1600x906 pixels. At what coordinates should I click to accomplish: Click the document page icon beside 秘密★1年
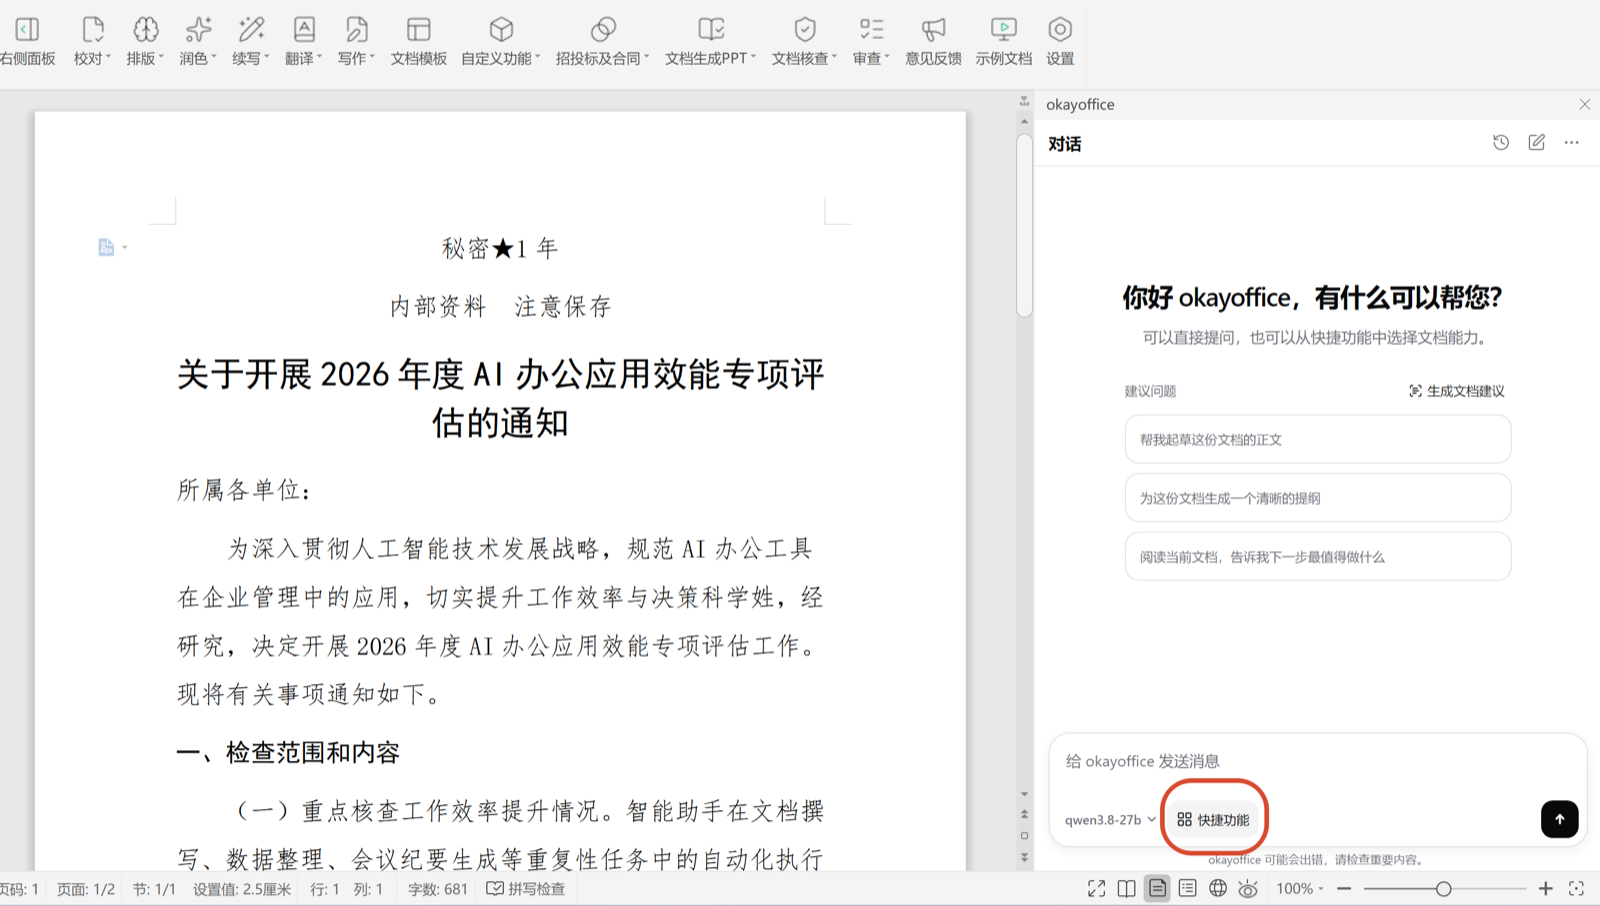(106, 247)
